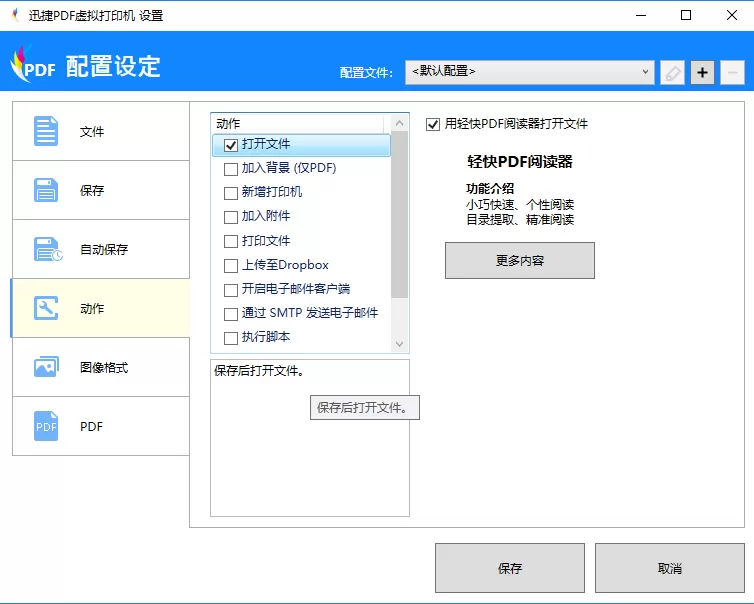Viewport: 754px width, 604px height.
Task: Enable 开启电子邮件客户端 checkbox
Action: (231, 289)
